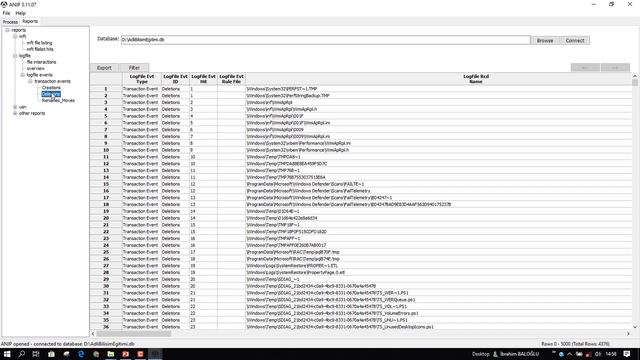This screenshot has height=360, width=640.
Task: Switch to the Reports tab
Action: point(30,21)
